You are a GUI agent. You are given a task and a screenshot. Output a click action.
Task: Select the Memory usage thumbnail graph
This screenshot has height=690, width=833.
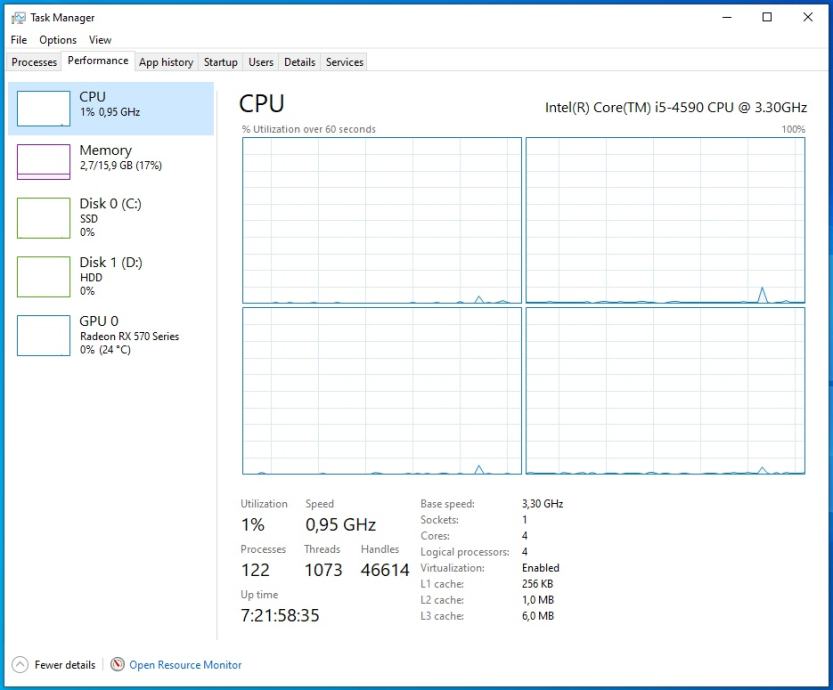tap(44, 162)
